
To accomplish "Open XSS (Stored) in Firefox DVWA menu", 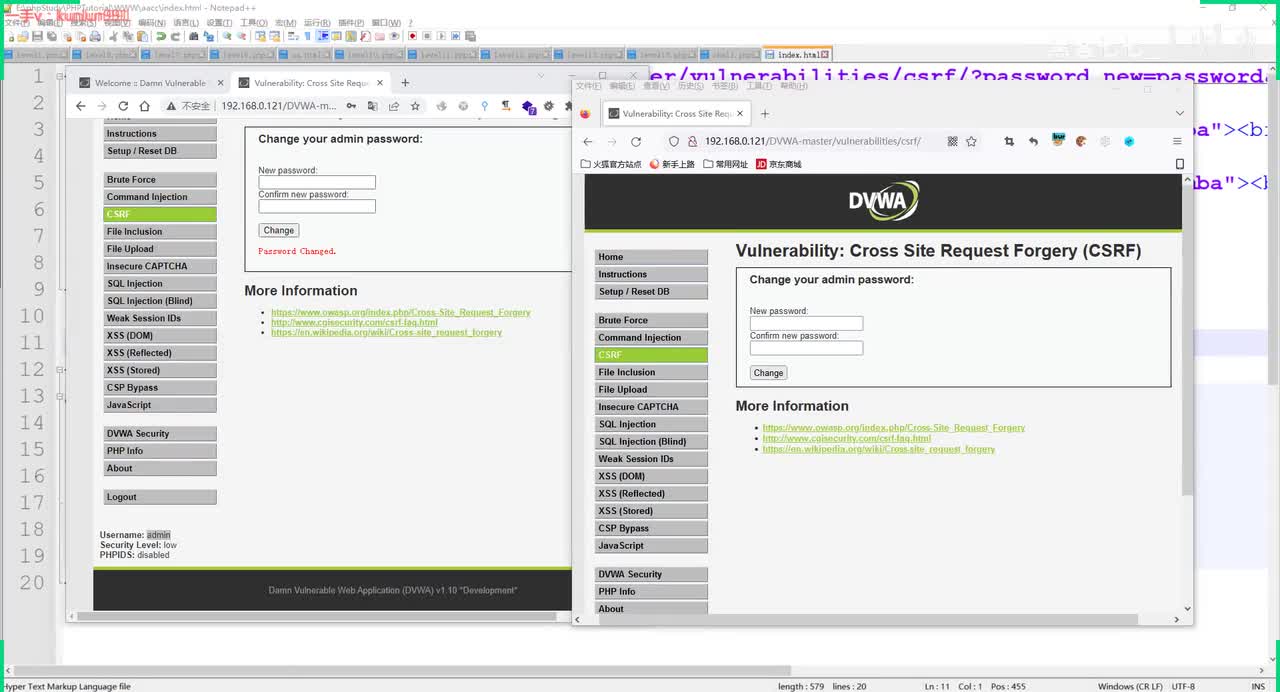I will (x=651, y=510).
